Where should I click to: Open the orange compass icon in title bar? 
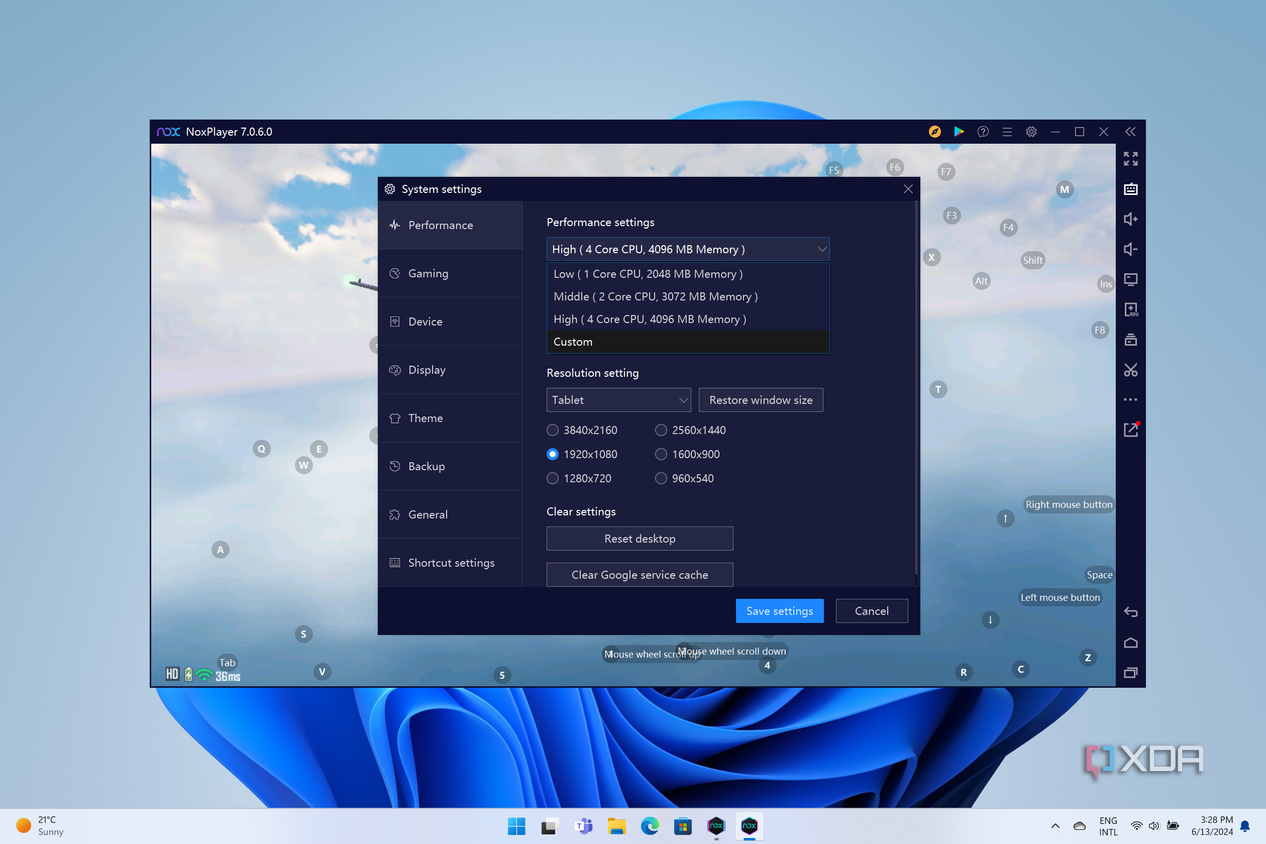(x=935, y=132)
